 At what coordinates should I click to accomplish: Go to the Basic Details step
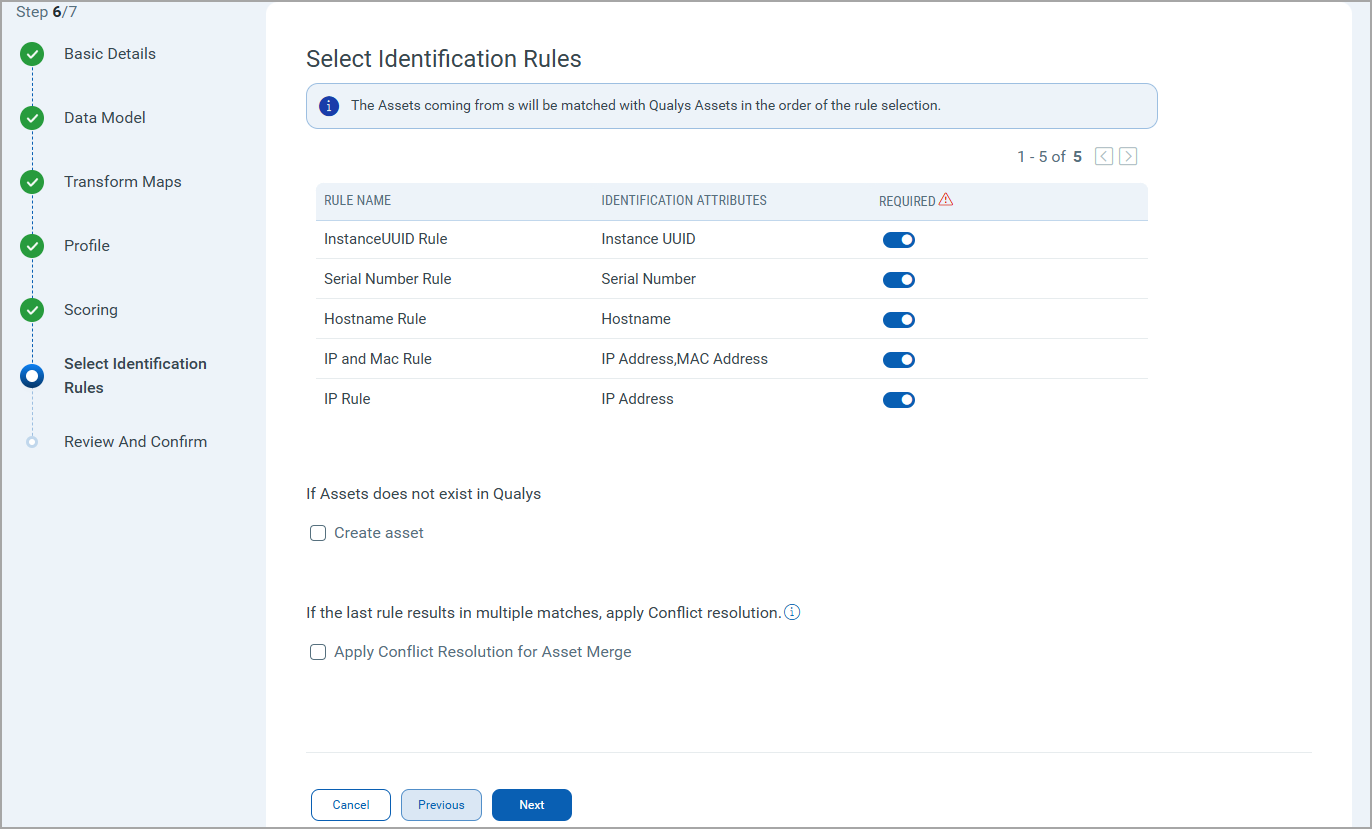pyautogui.click(x=110, y=54)
